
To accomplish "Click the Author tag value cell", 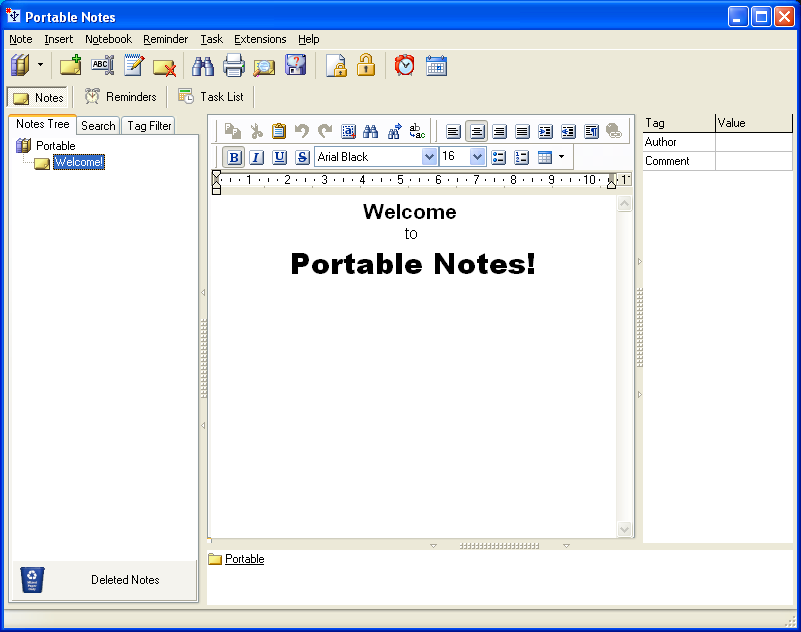I will coord(753,142).
